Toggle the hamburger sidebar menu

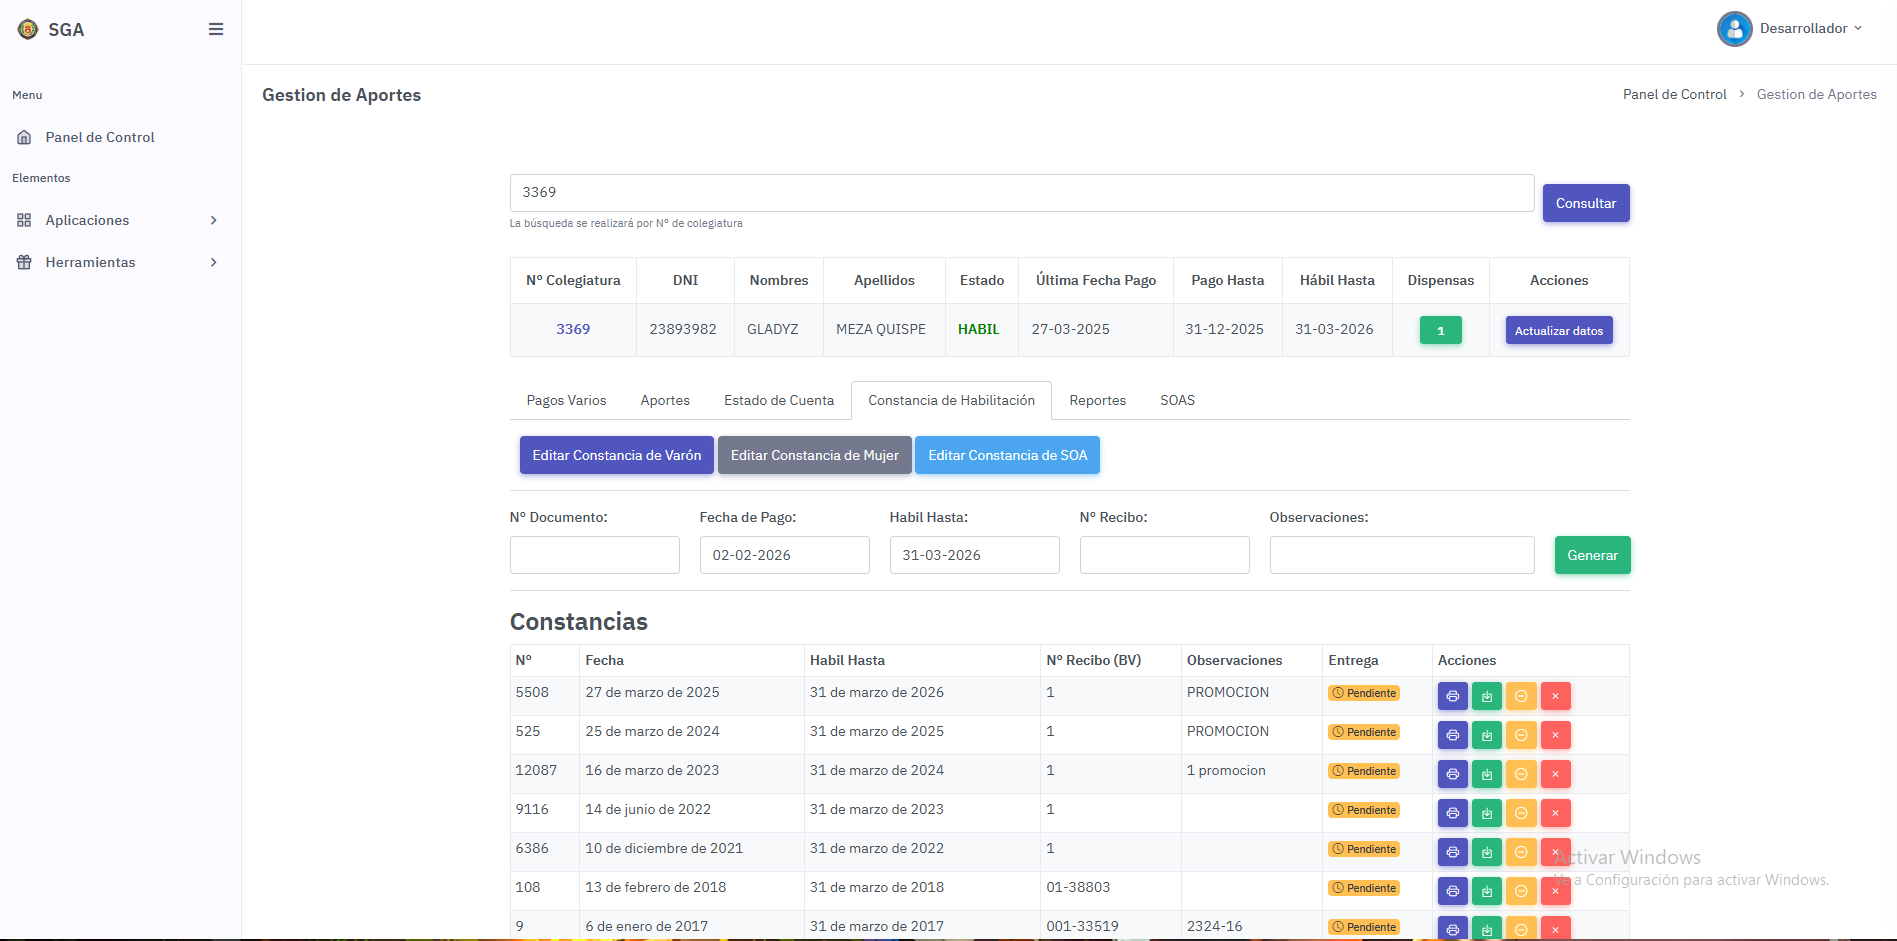[215, 29]
